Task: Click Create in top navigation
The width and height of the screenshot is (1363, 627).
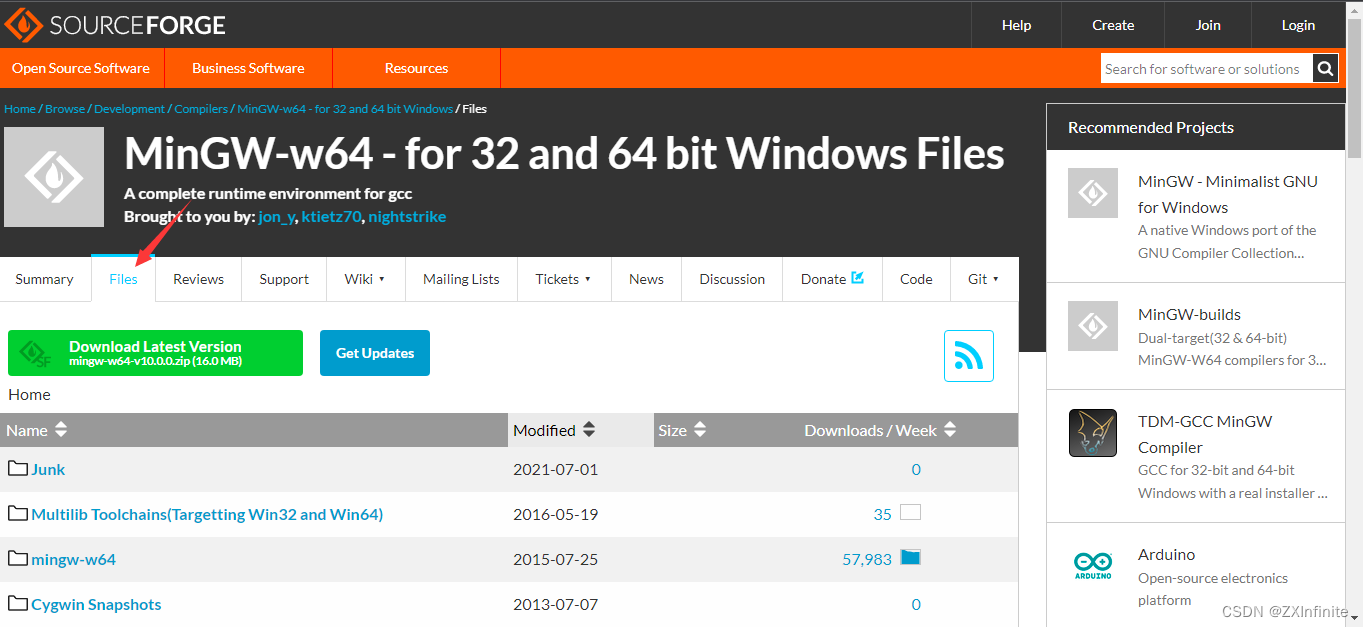Action: [x=1113, y=25]
